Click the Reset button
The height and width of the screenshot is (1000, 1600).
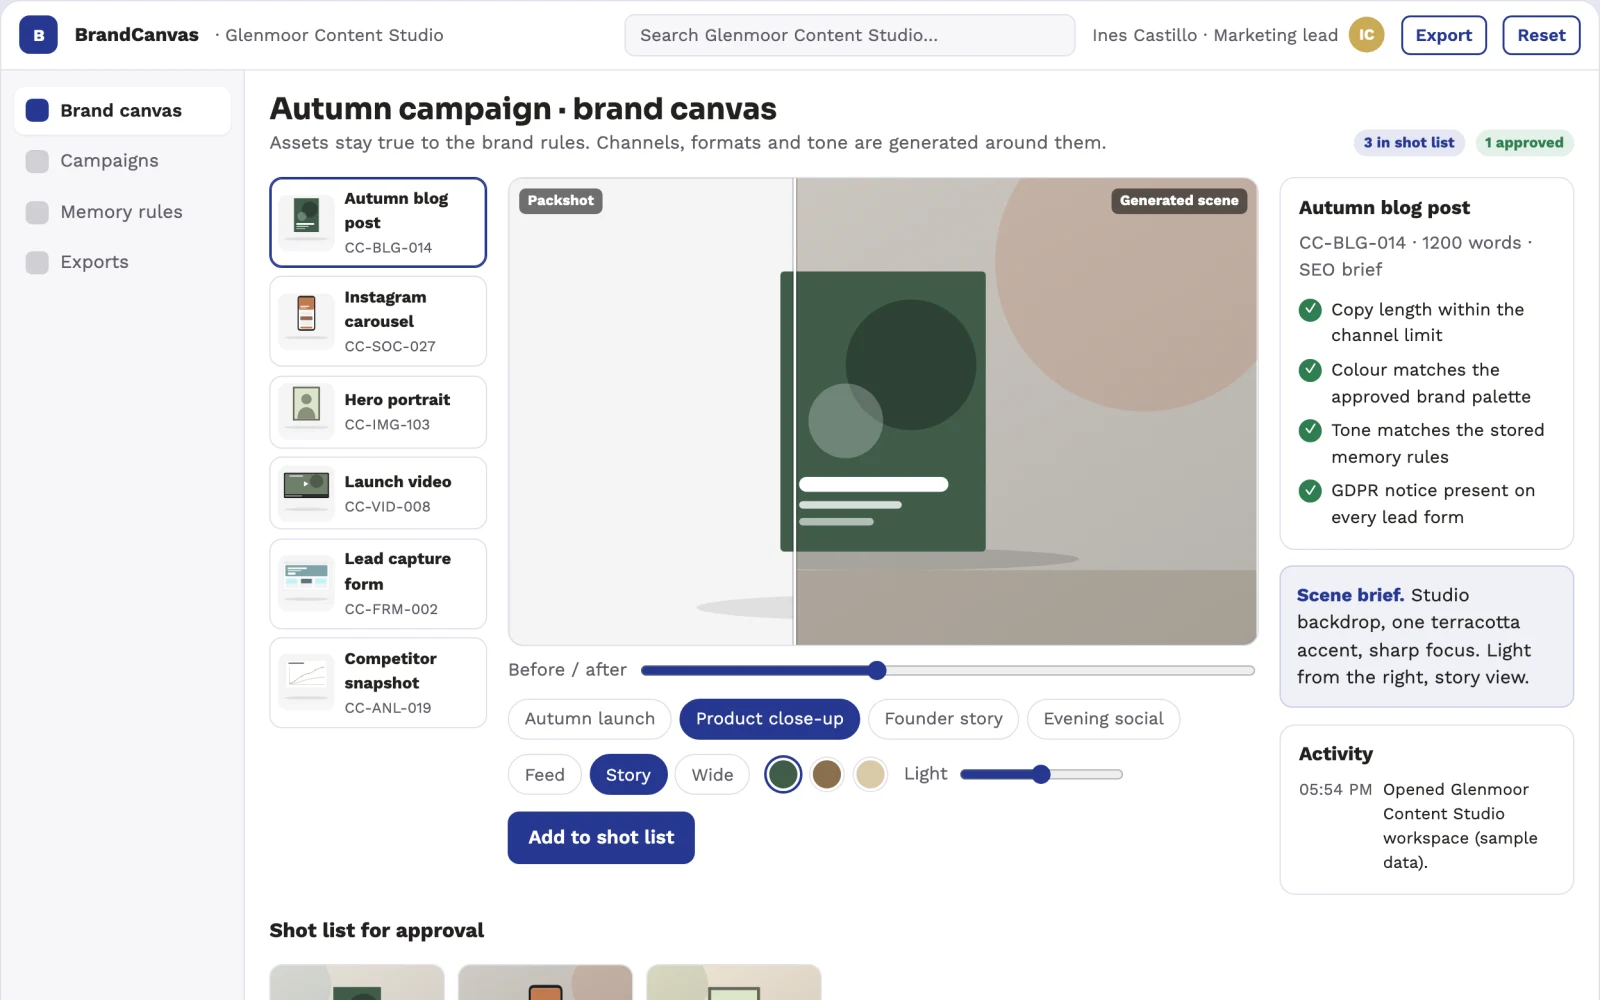click(x=1541, y=35)
